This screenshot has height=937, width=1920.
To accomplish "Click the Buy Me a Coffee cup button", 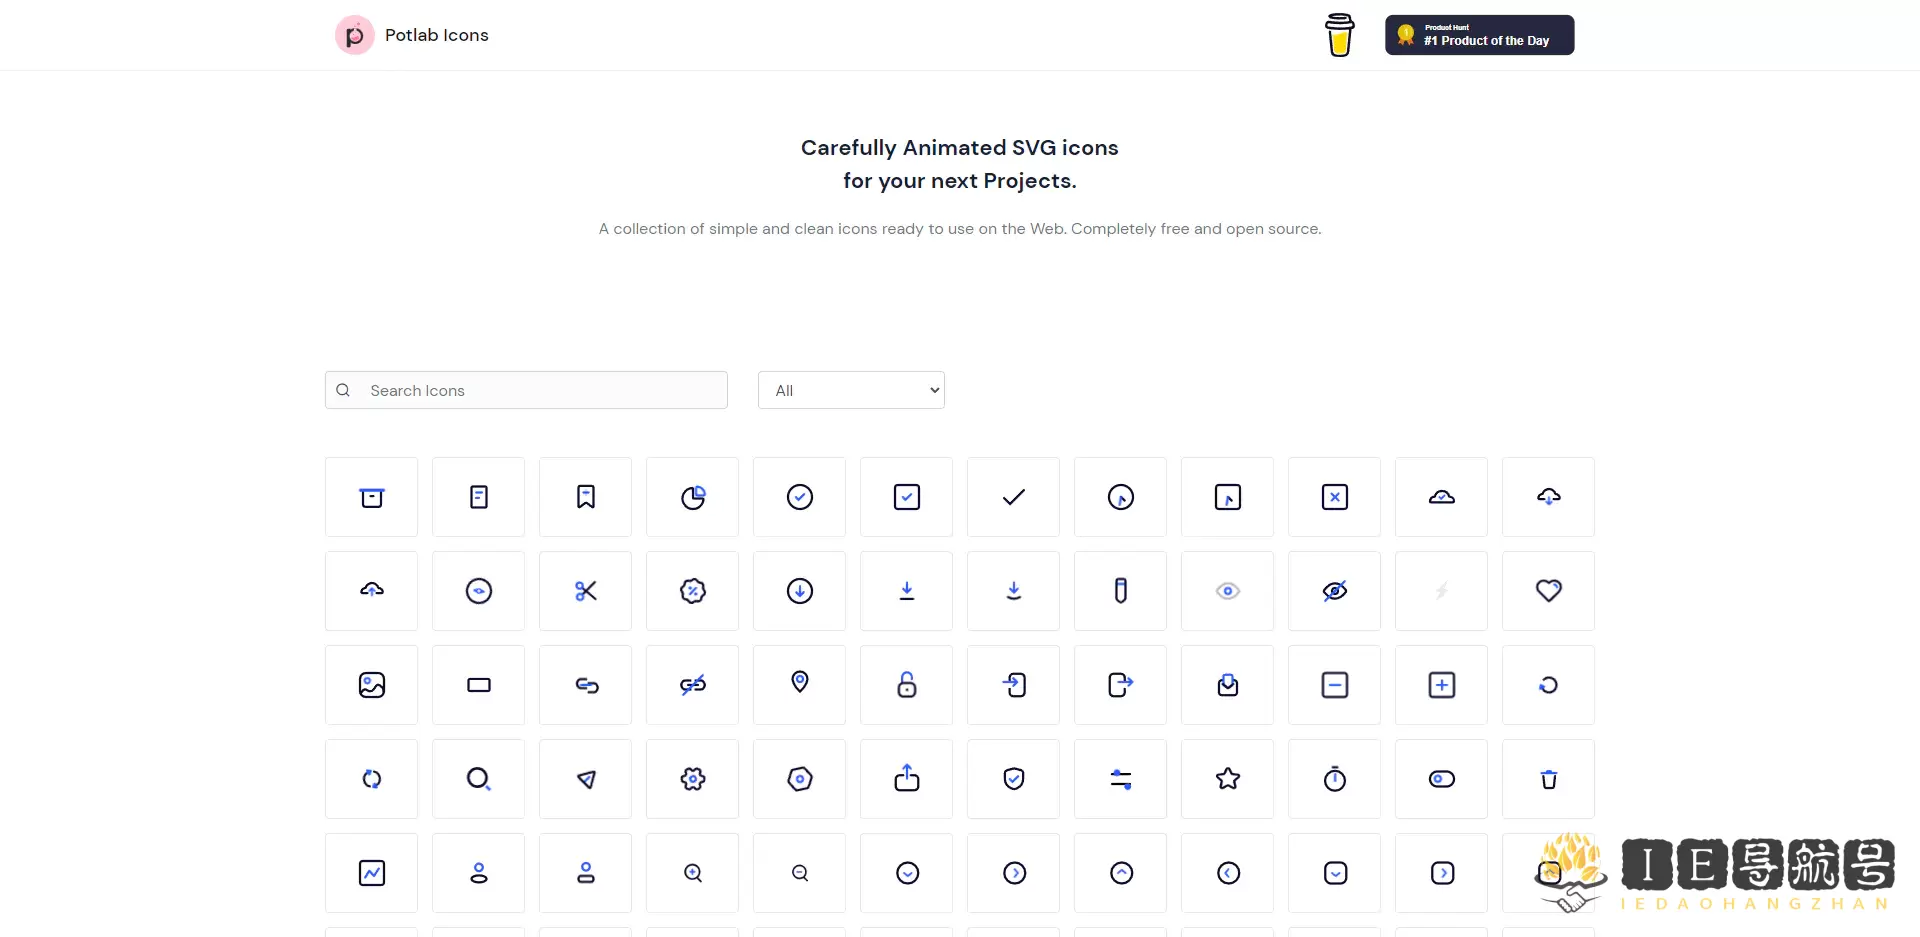I will pos(1338,35).
